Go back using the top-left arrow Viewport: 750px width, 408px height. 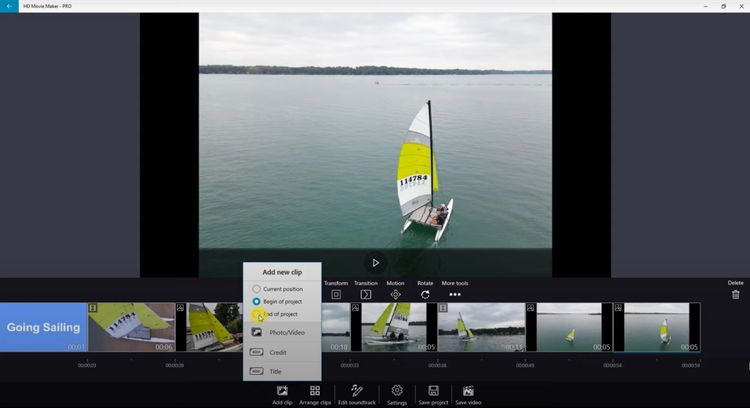pyautogui.click(x=9, y=6)
